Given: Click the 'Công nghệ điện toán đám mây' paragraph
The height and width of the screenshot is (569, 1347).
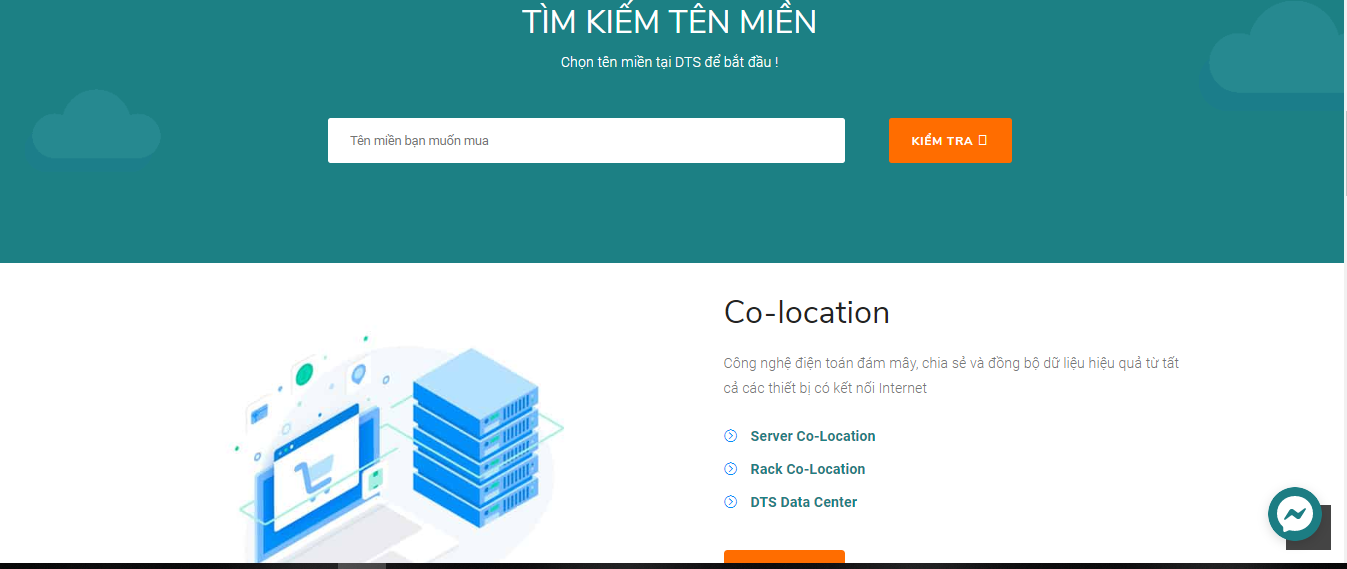Looking at the screenshot, I should tap(951, 375).
